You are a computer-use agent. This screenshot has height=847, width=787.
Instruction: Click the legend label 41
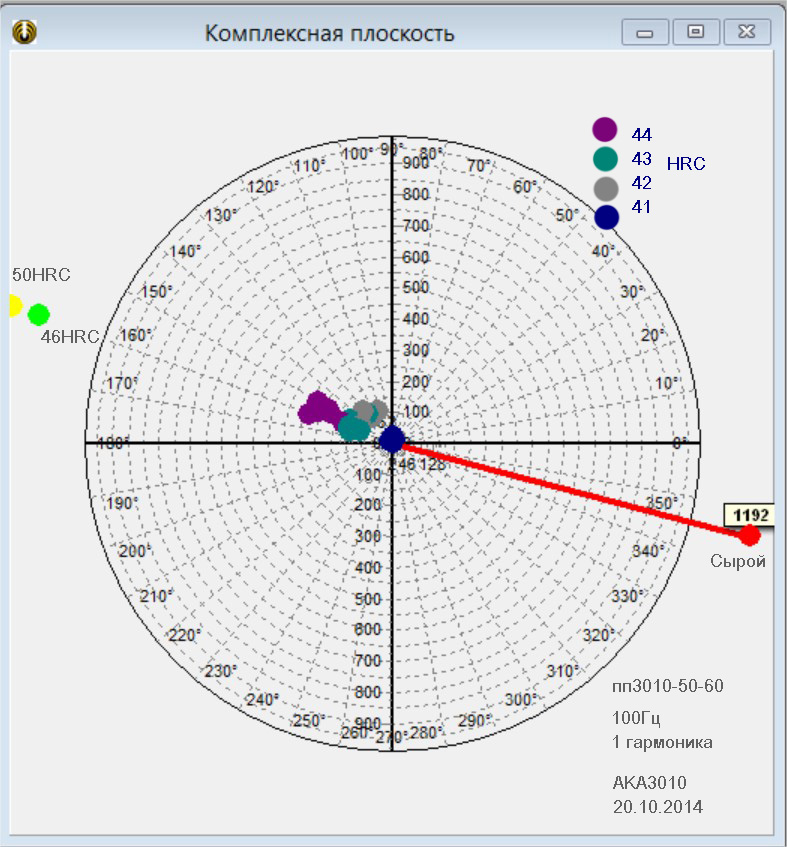(641, 206)
